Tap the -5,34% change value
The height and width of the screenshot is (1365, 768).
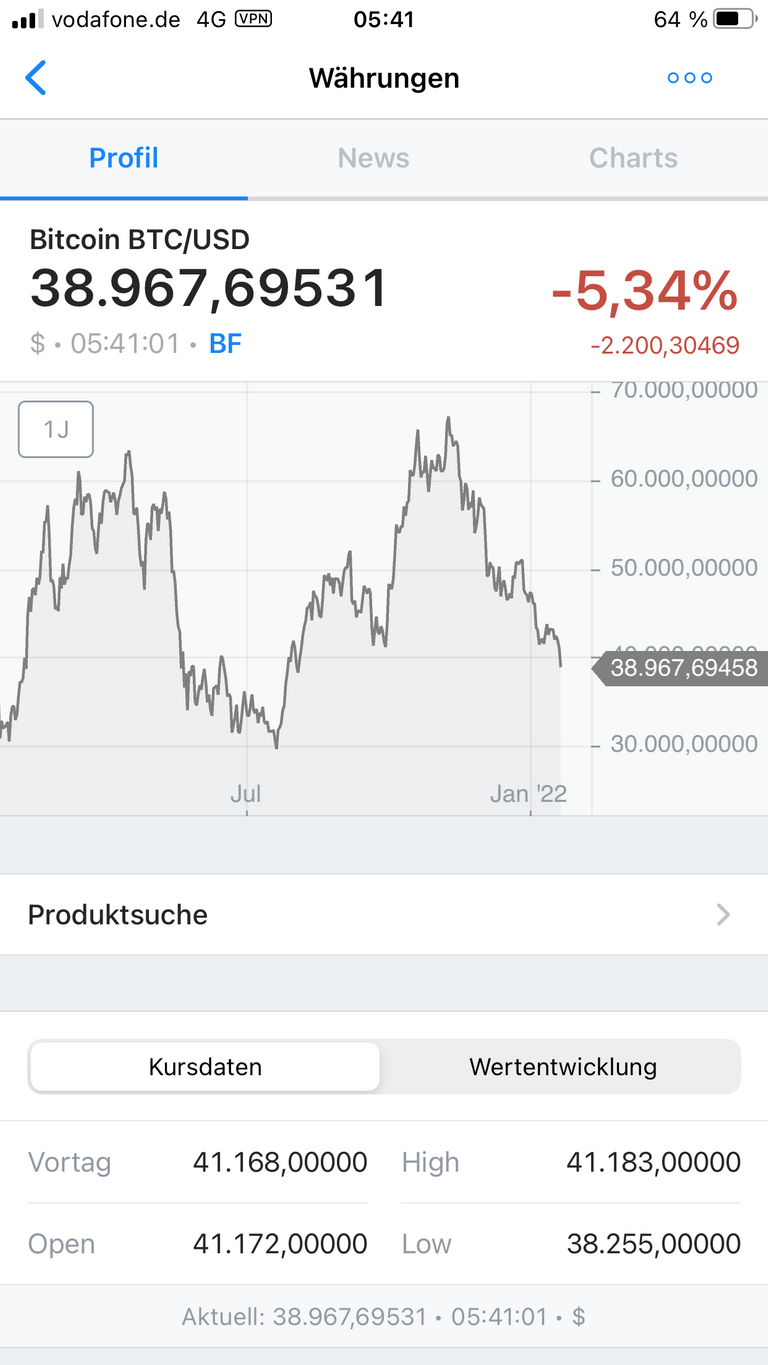point(645,291)
